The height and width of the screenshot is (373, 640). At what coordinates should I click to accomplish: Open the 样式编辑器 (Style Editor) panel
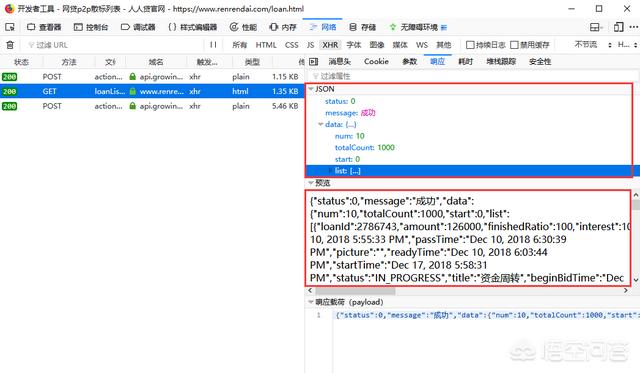tap(192, 27)
